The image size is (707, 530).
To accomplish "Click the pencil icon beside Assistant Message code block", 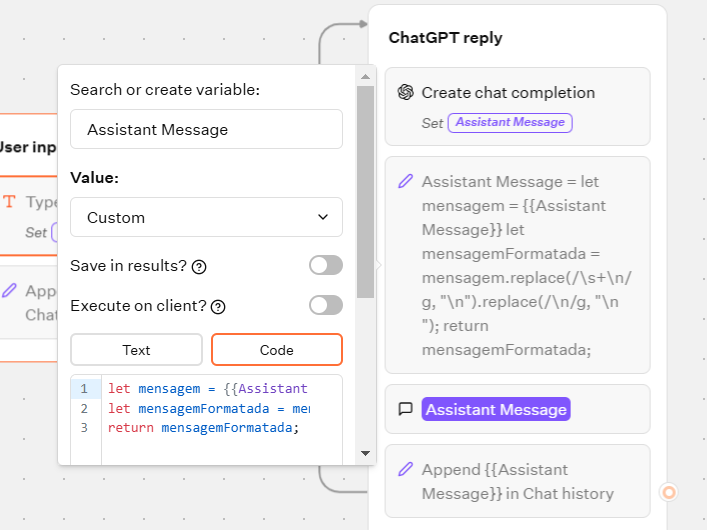I will pos(405,182).
